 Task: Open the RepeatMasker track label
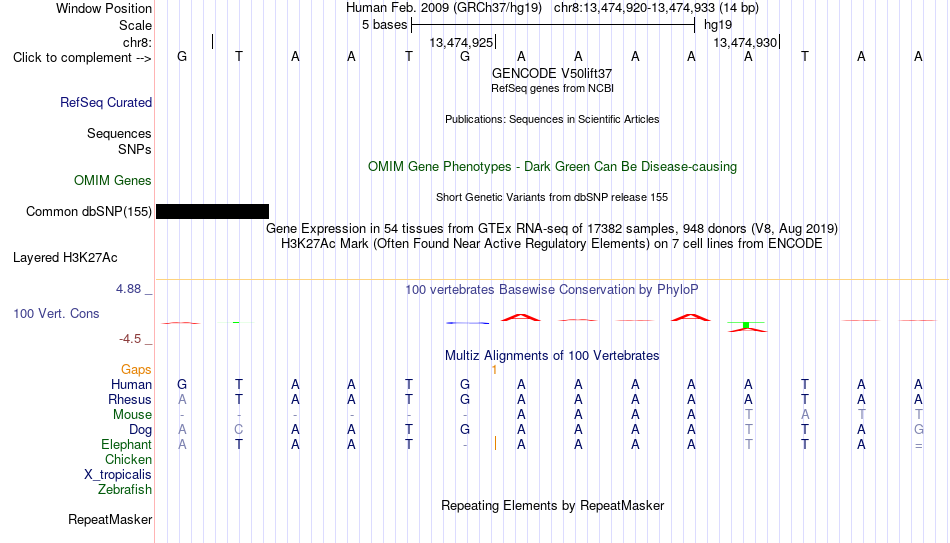(x=110, y=519)
